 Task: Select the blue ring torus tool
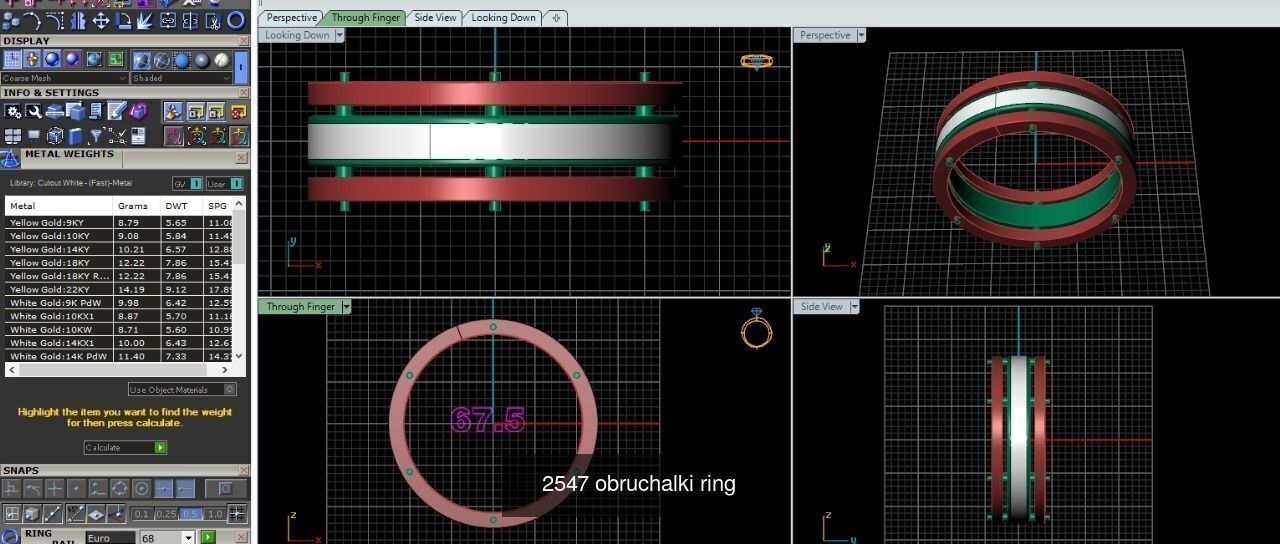click(236, 20)
